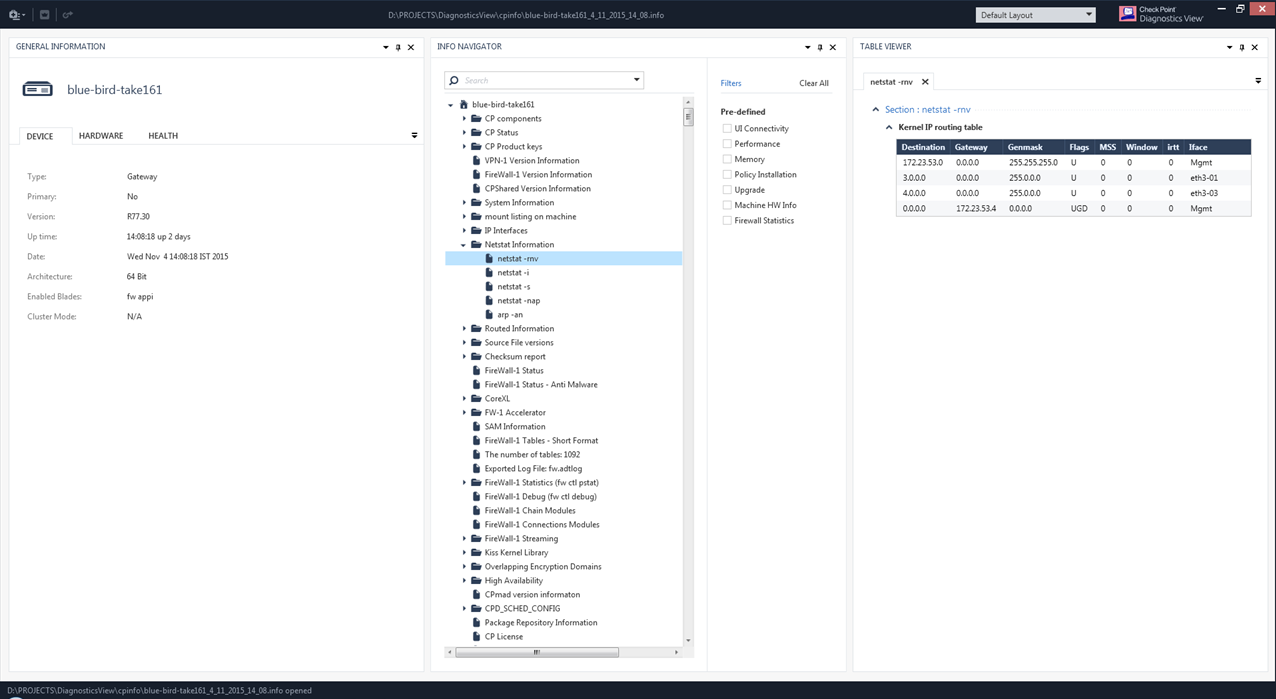Image resolution: width=1276 pixels, height=699 pixels.
Task: Collapse the Section : netstat -rnv group
Action: point(876,110)
